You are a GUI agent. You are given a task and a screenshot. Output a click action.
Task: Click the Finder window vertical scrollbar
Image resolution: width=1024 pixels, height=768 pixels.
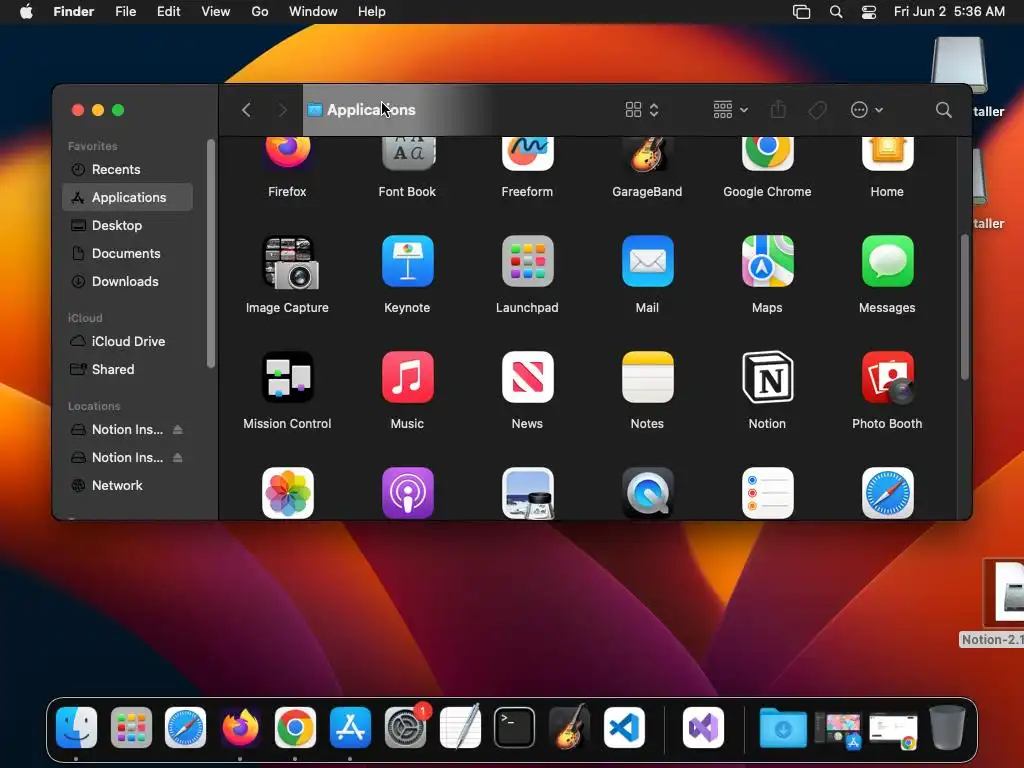(965, 307)
